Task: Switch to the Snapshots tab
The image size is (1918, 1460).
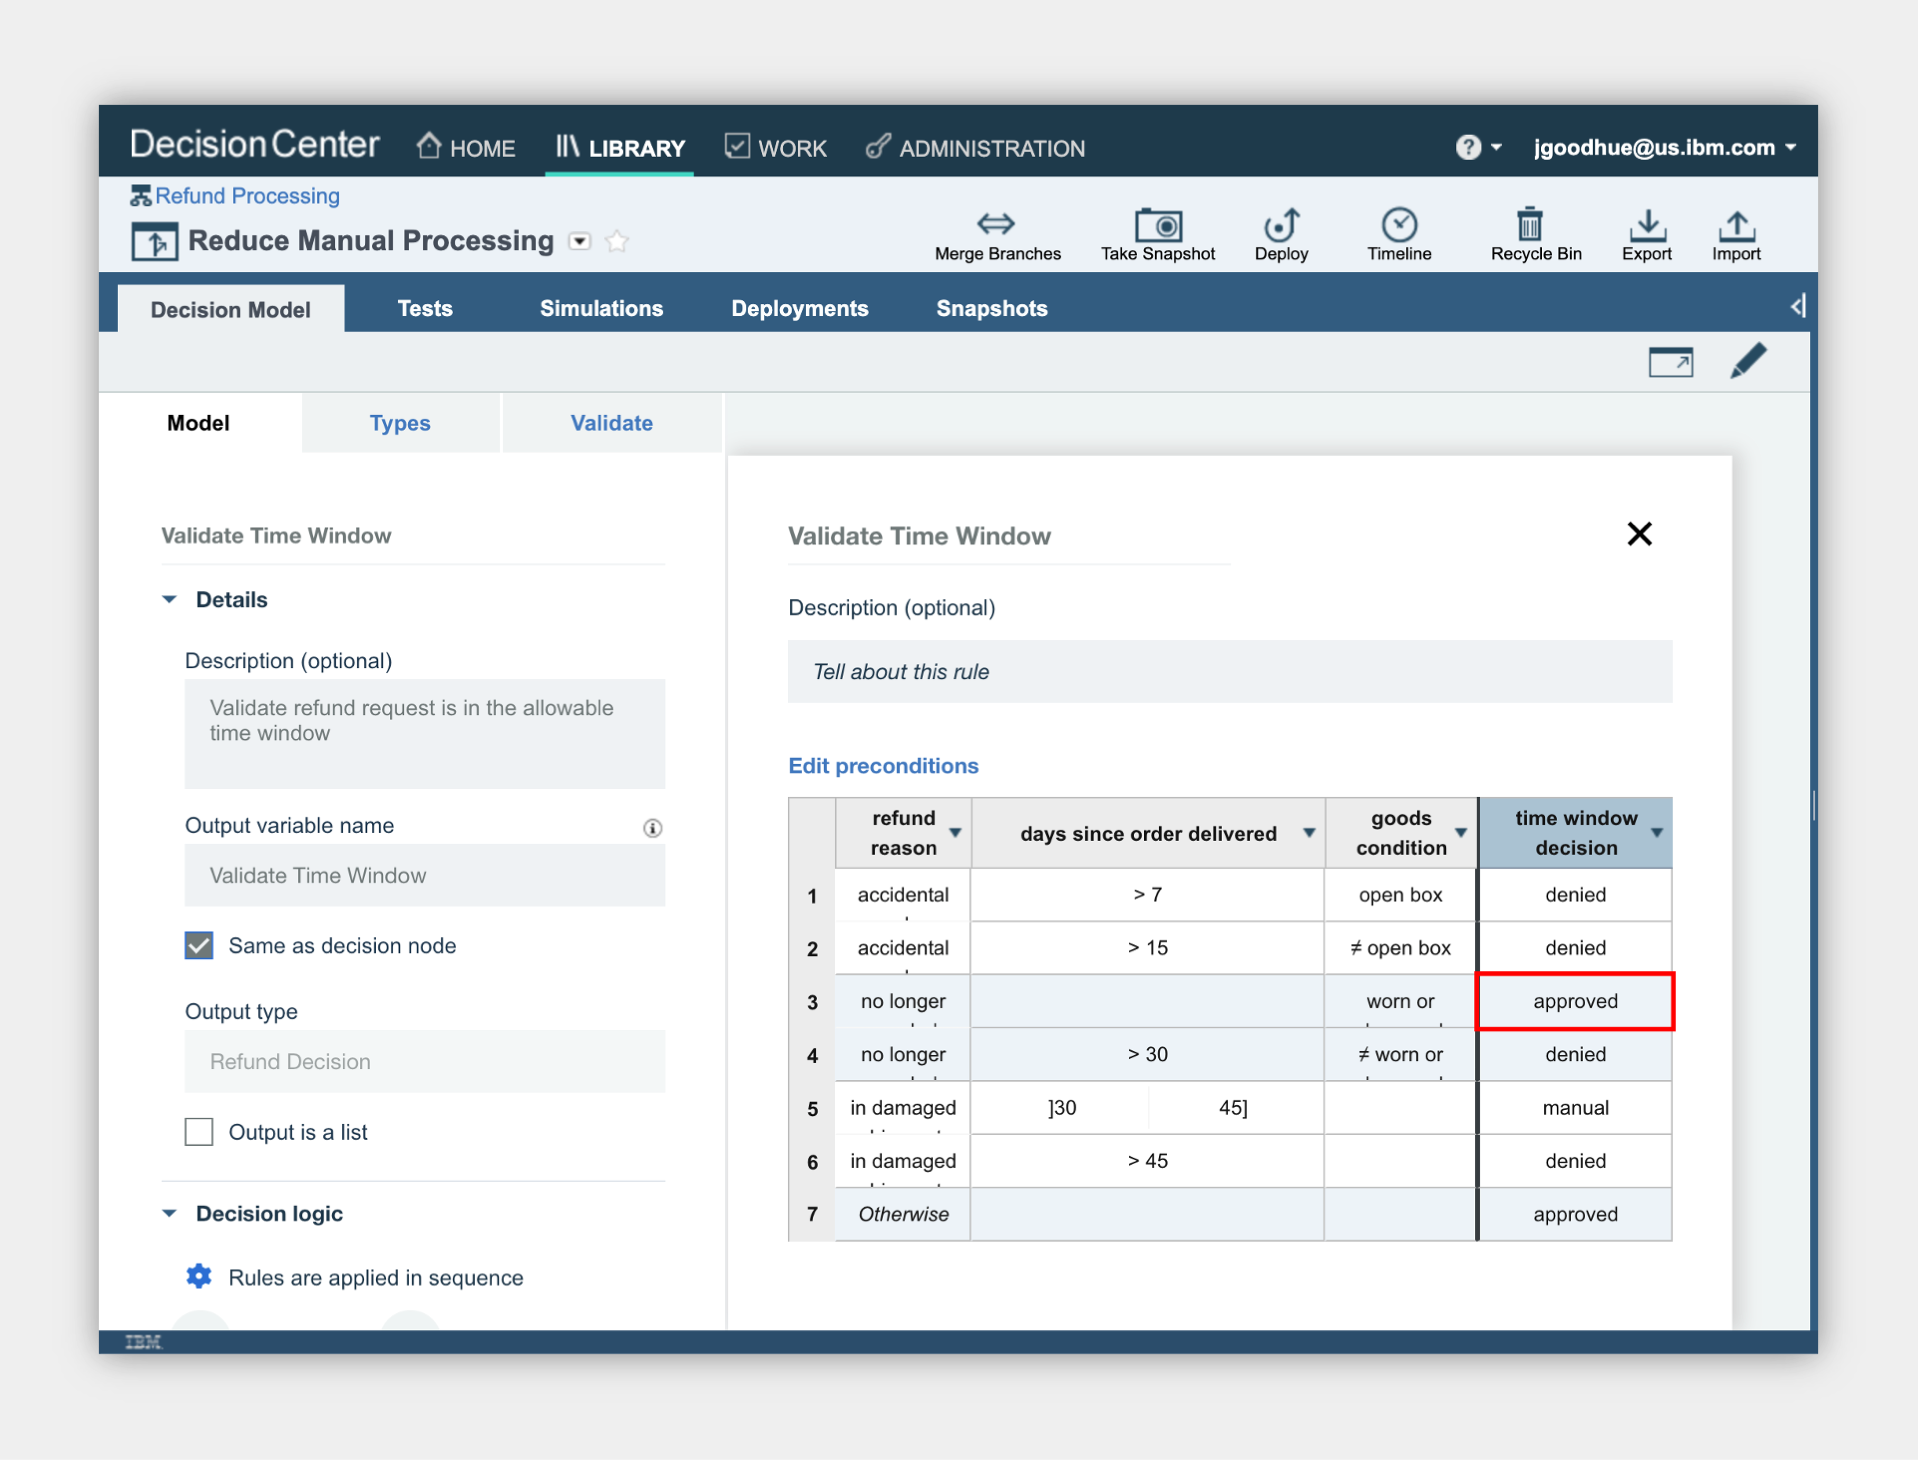Action: (x=992, y=308)
